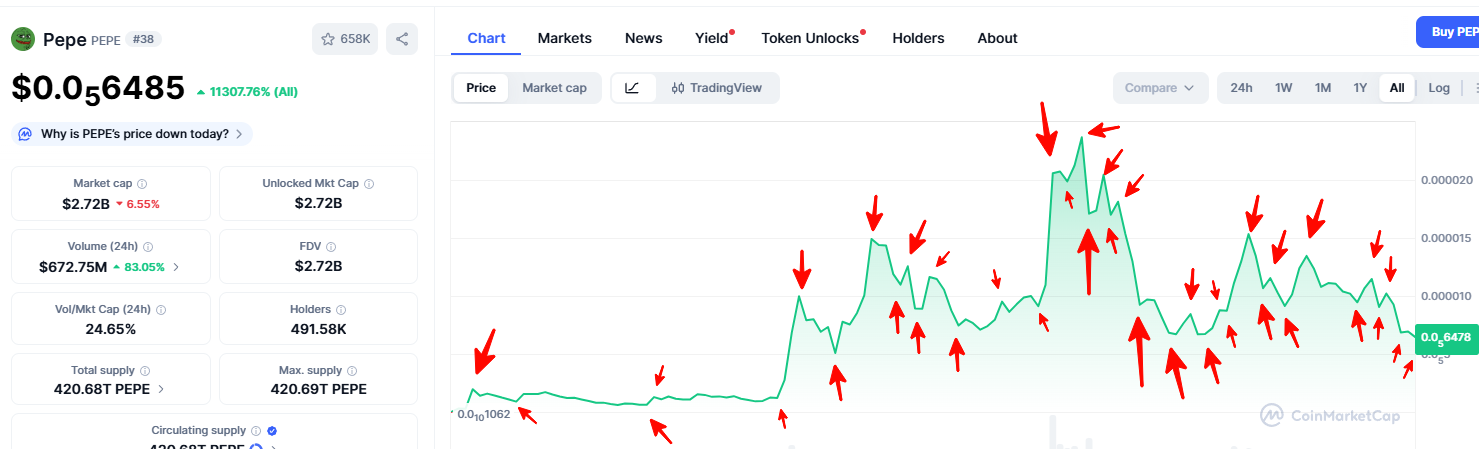Select the line chart icon
Viewport: 1479px width, 449px height.
(633, 88)
